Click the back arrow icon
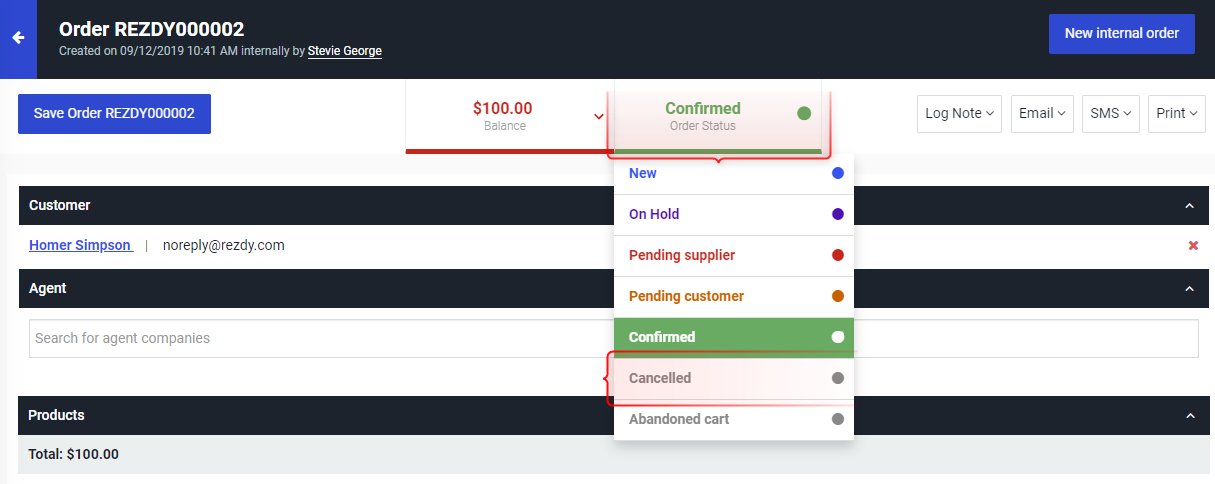The height and width of the screenshot is (484, 1215). 18,38
